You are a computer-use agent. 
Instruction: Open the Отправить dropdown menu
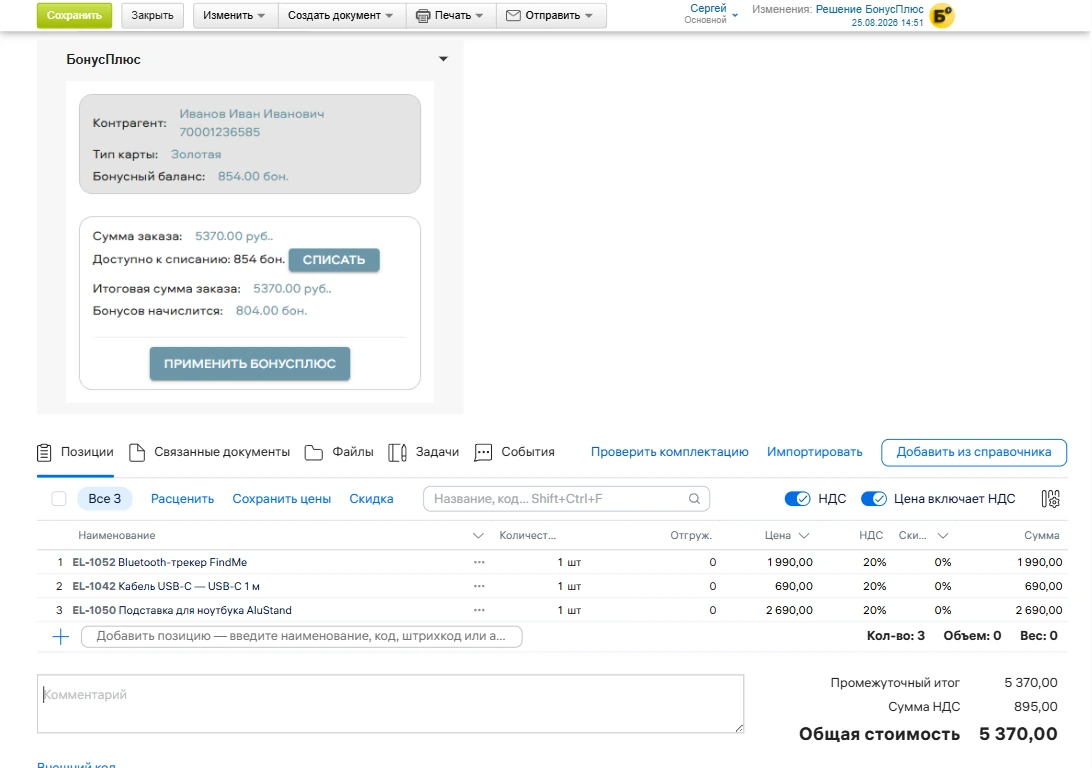[x=551, y=15]
